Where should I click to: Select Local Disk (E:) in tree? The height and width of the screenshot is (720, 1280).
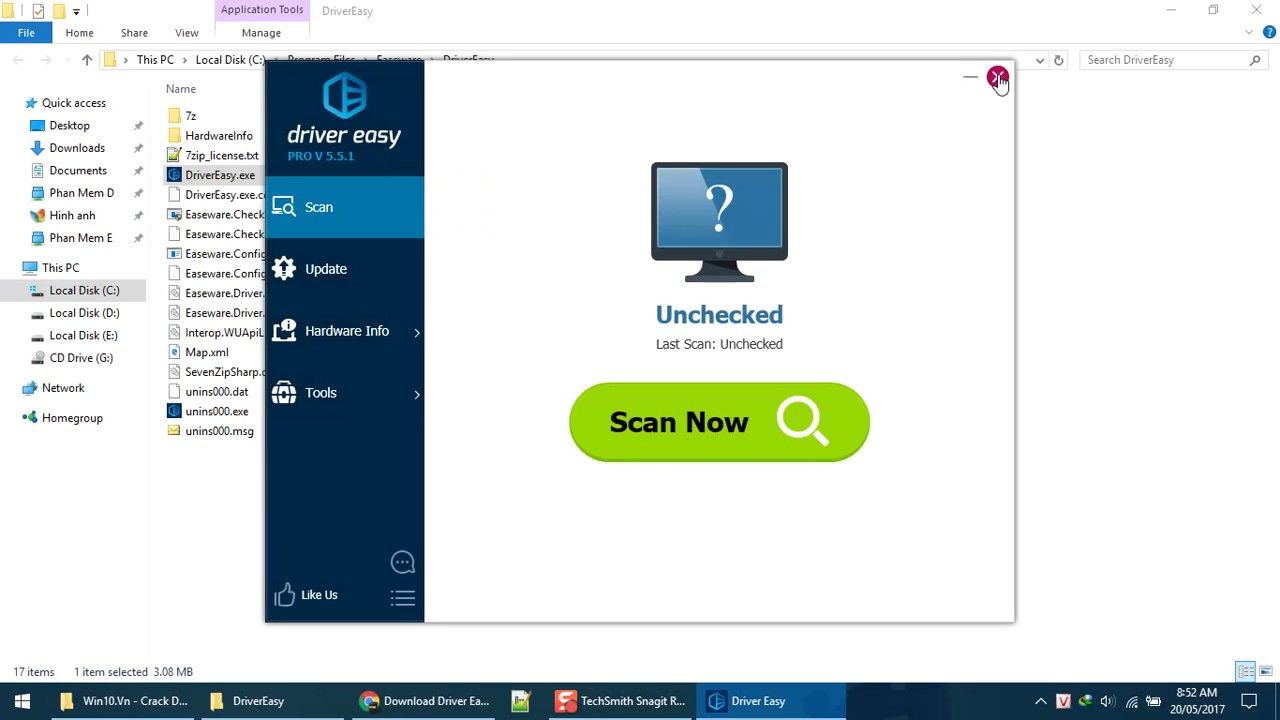click(83, 336)
